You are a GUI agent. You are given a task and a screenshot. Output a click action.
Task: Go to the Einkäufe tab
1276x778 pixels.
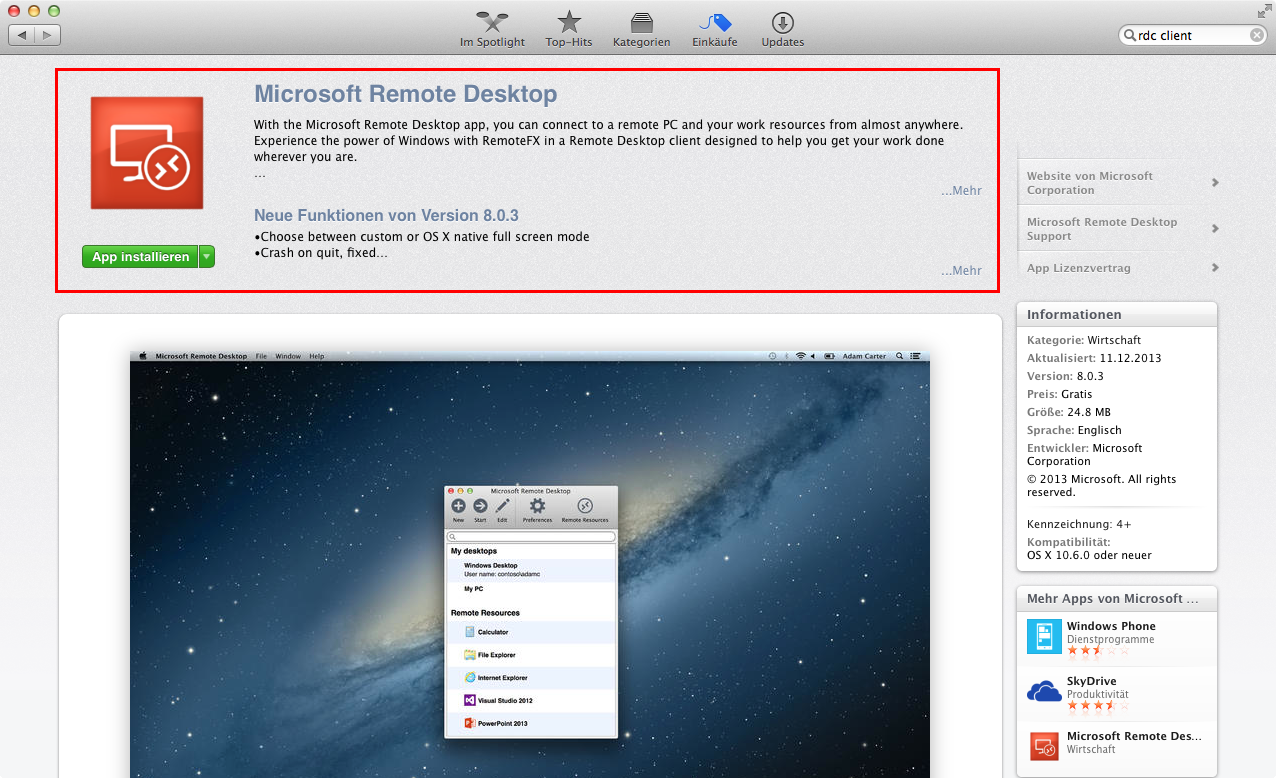715,29
